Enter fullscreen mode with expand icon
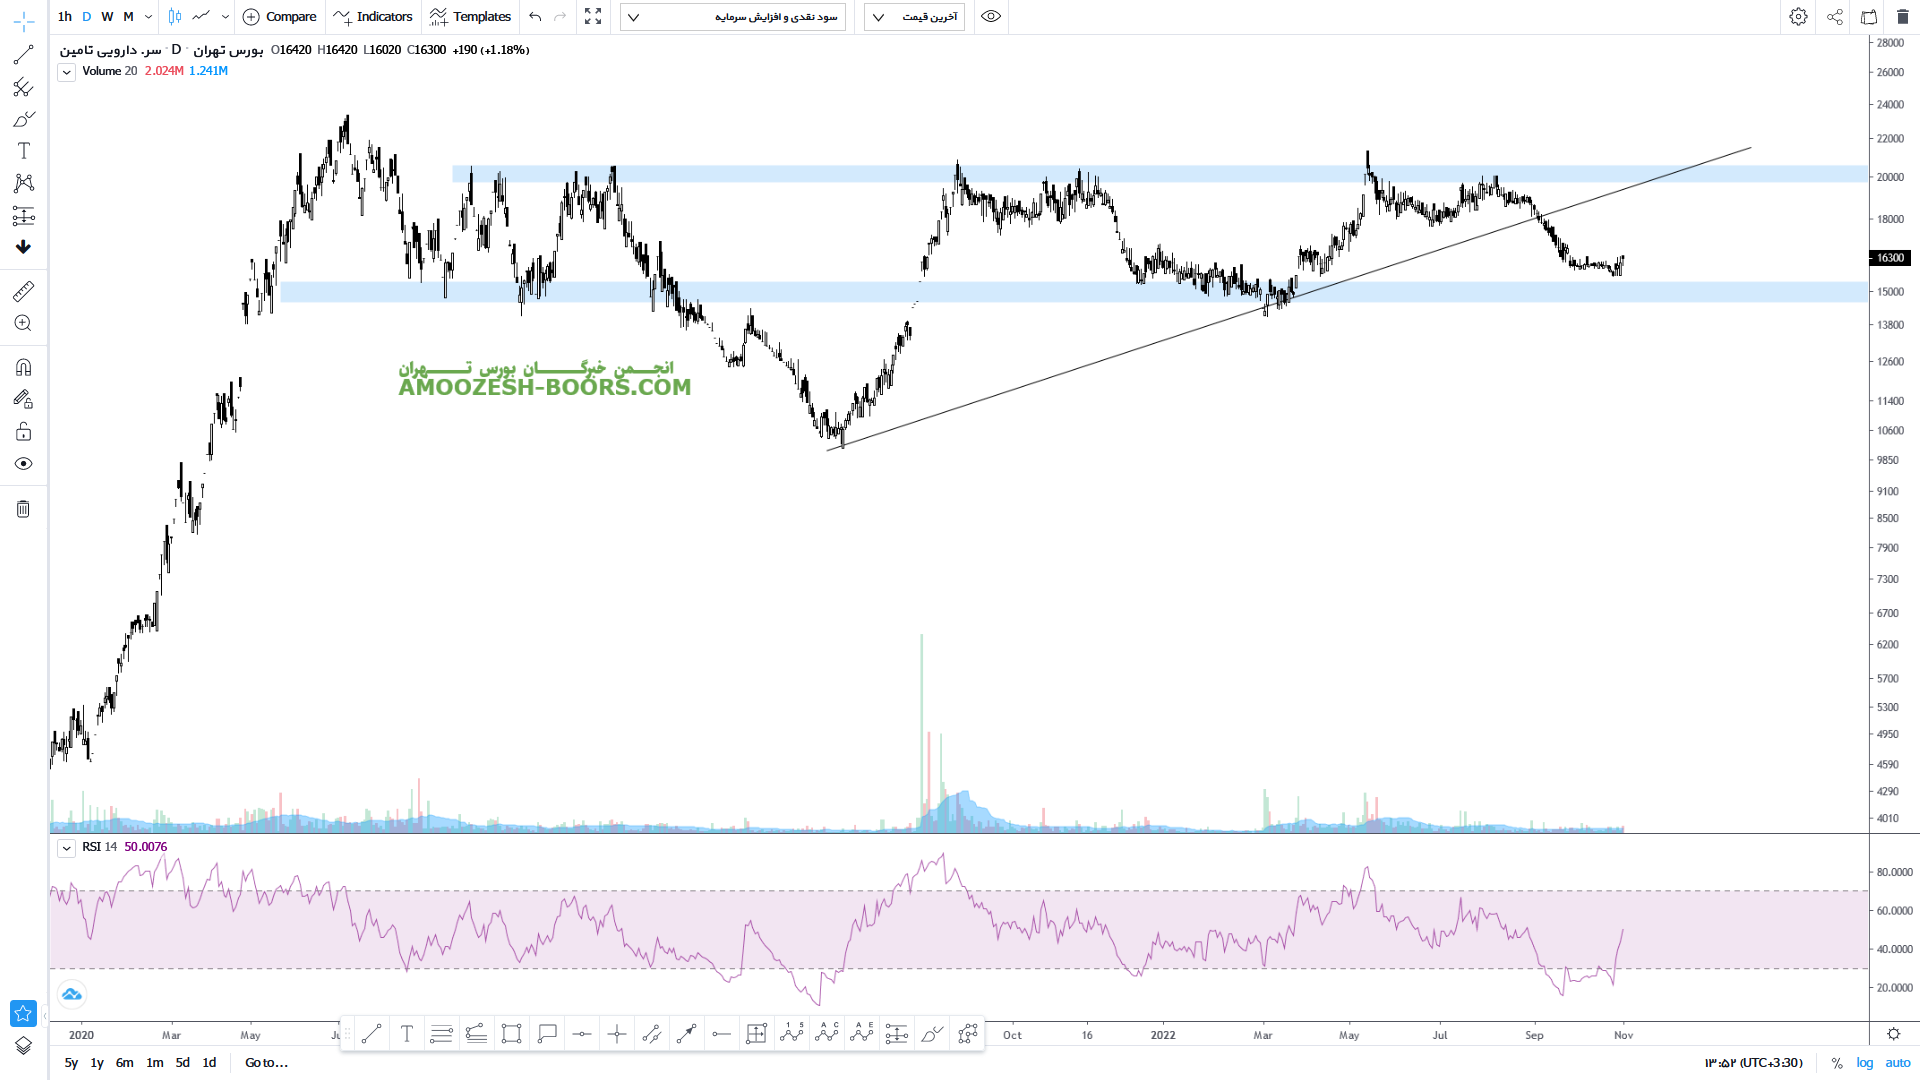The width and height of the screenshot is (1920, 1080). click(x=593, y=17)
